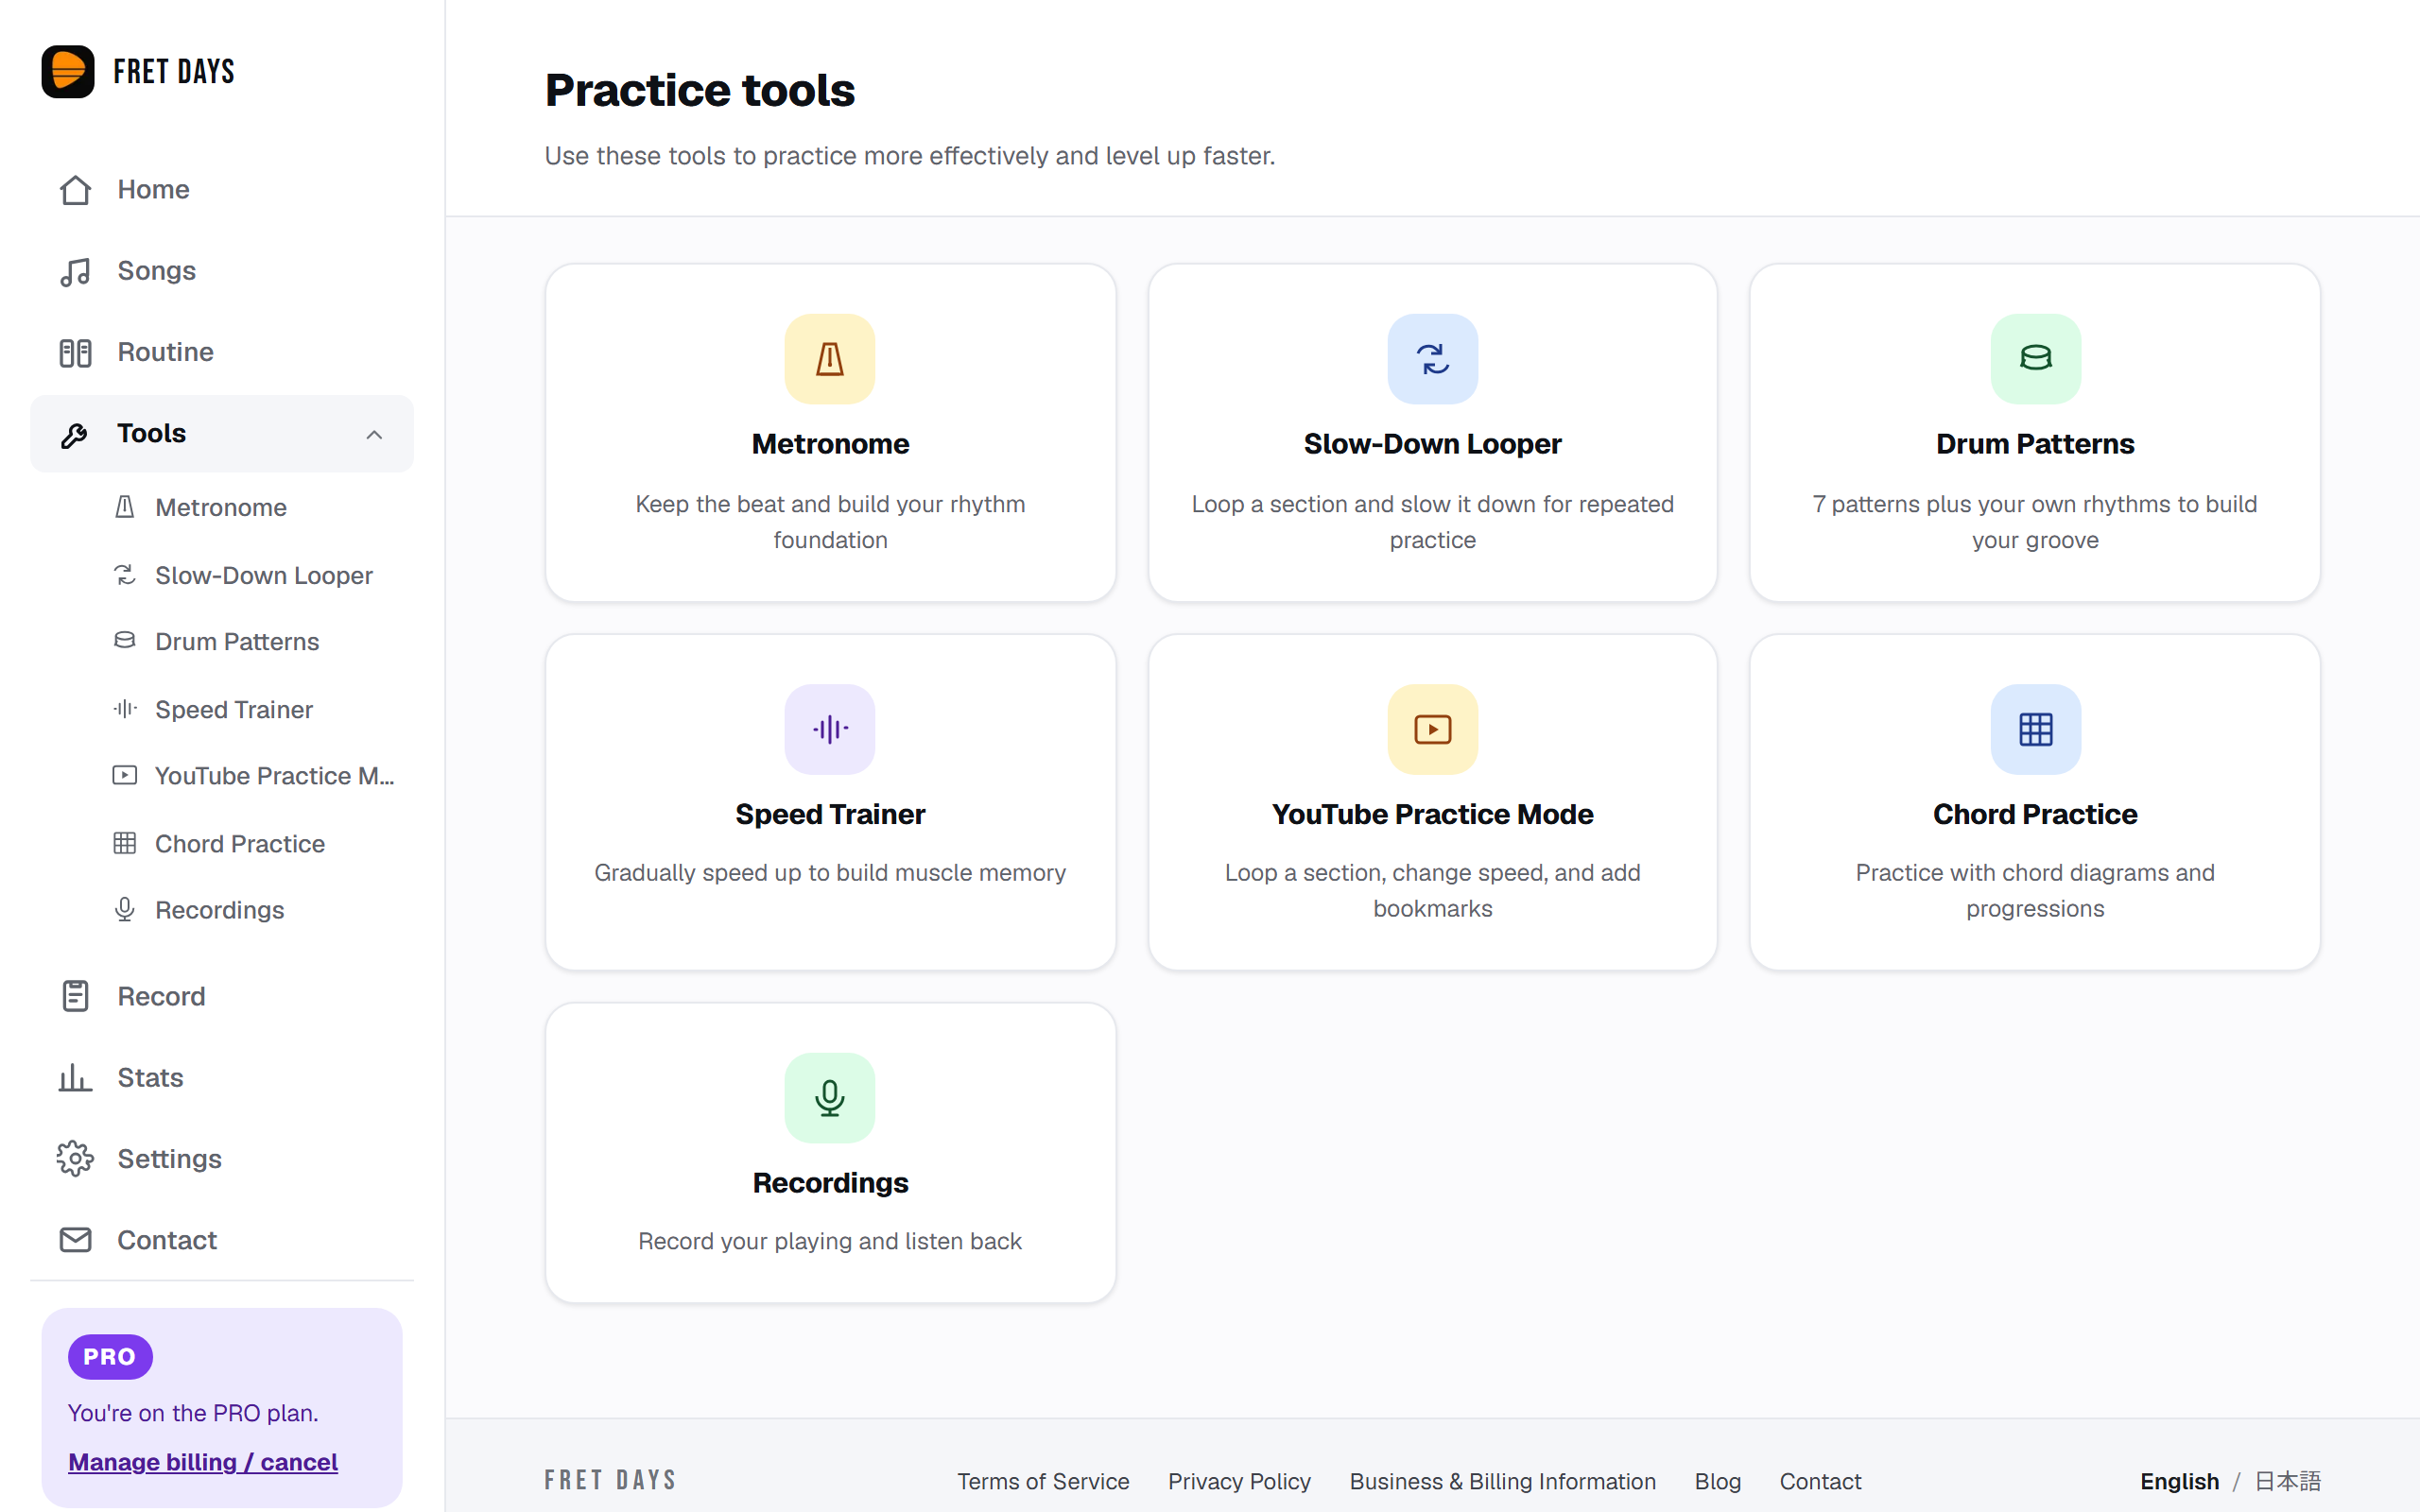This screenshot has height=1512, width=2420.
Task: Open Privacy Policy footer link
Action: coord(1239,1481)
